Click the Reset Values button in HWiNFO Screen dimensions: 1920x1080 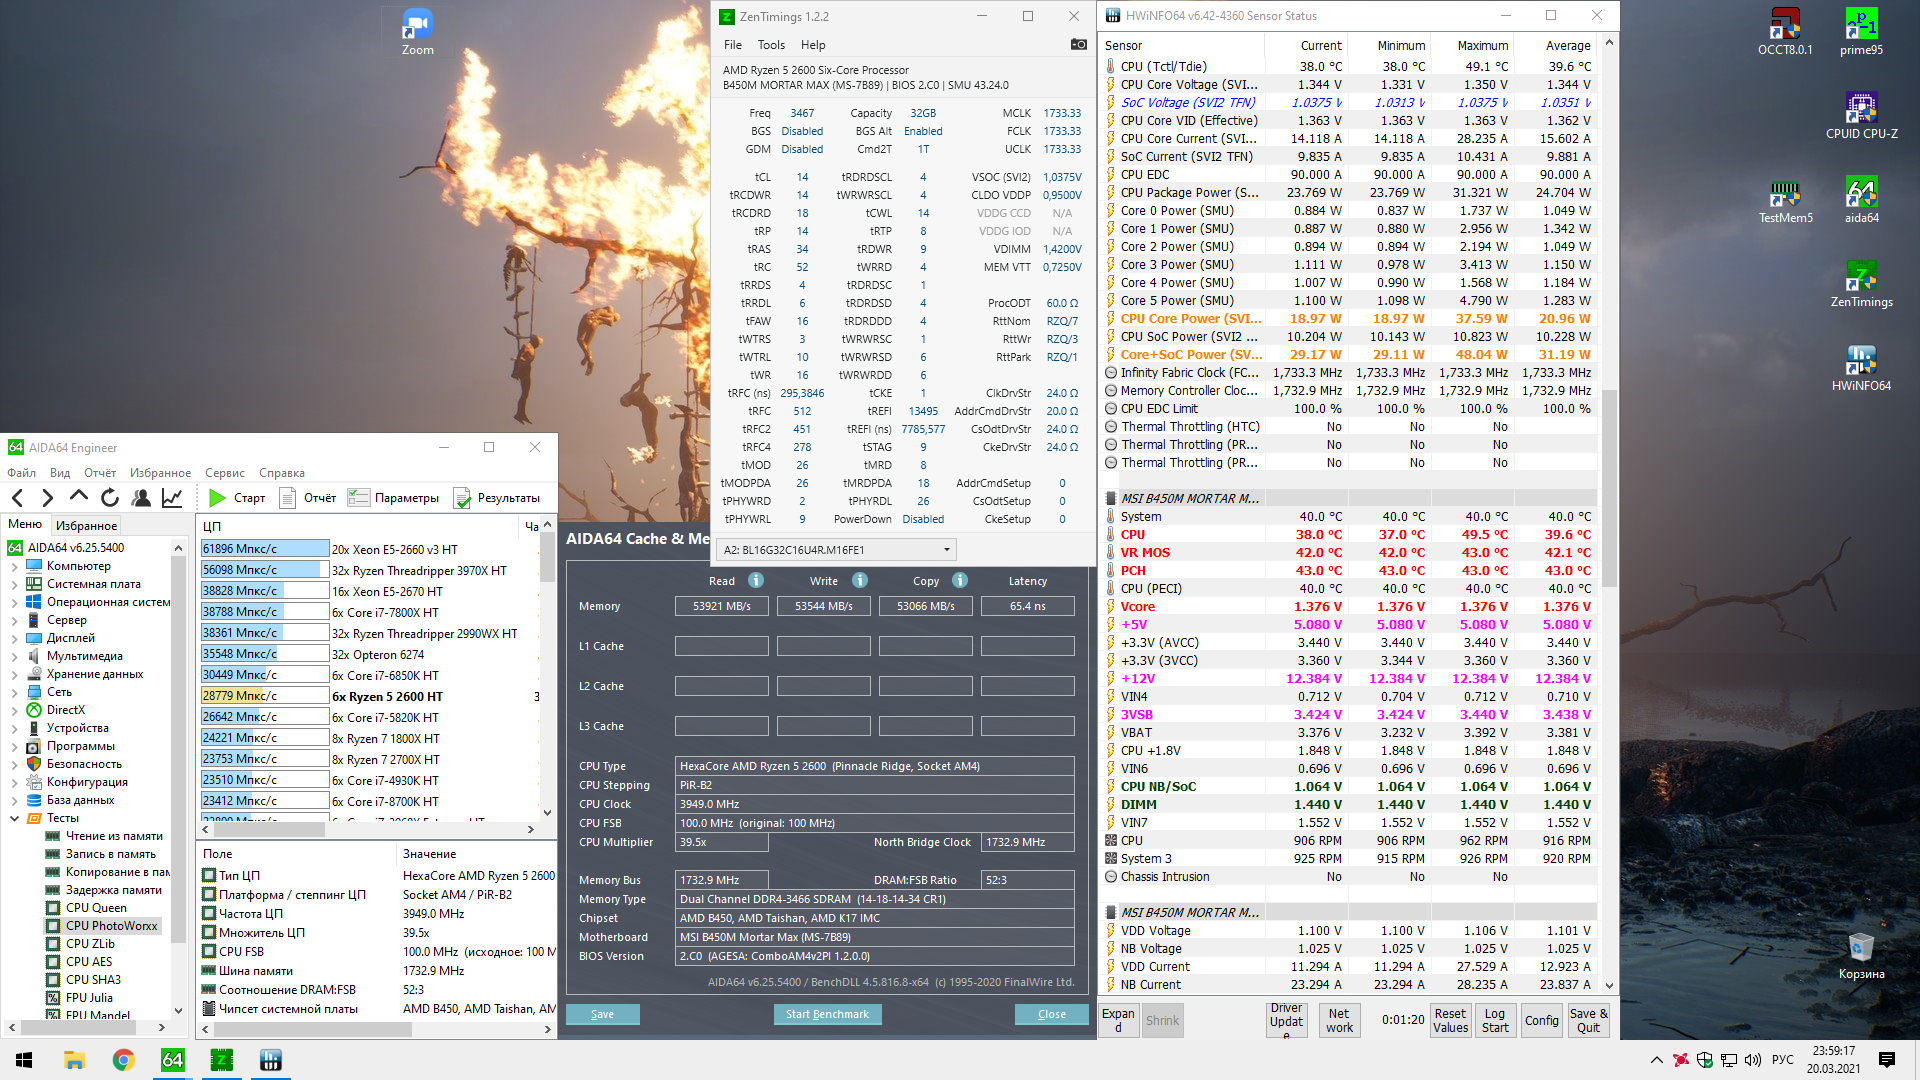click(x=1450, y=1020)
